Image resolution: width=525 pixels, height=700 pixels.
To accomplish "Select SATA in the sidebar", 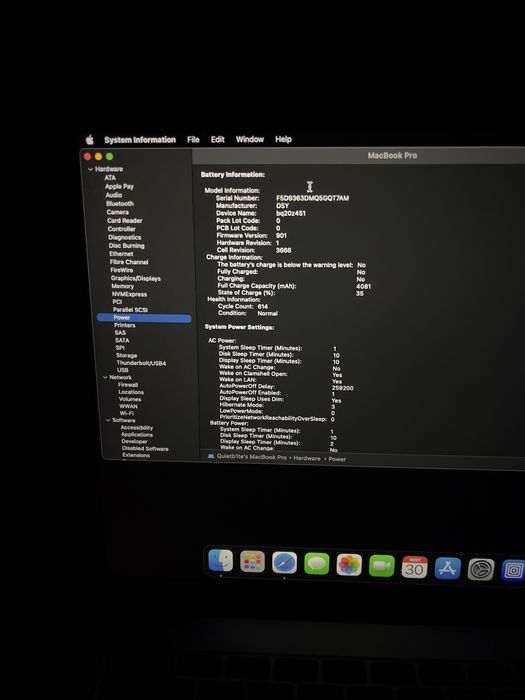I will pyautogui.click(x=122, y=340).
